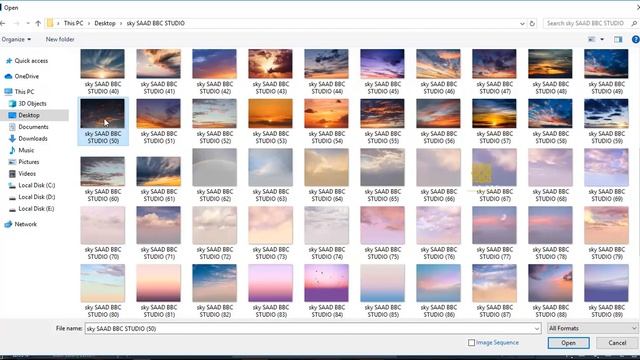The image size is (640, 360).
Task: Click file label sky SAAD BBC STUDIO (73)
Action: (270, 253)
